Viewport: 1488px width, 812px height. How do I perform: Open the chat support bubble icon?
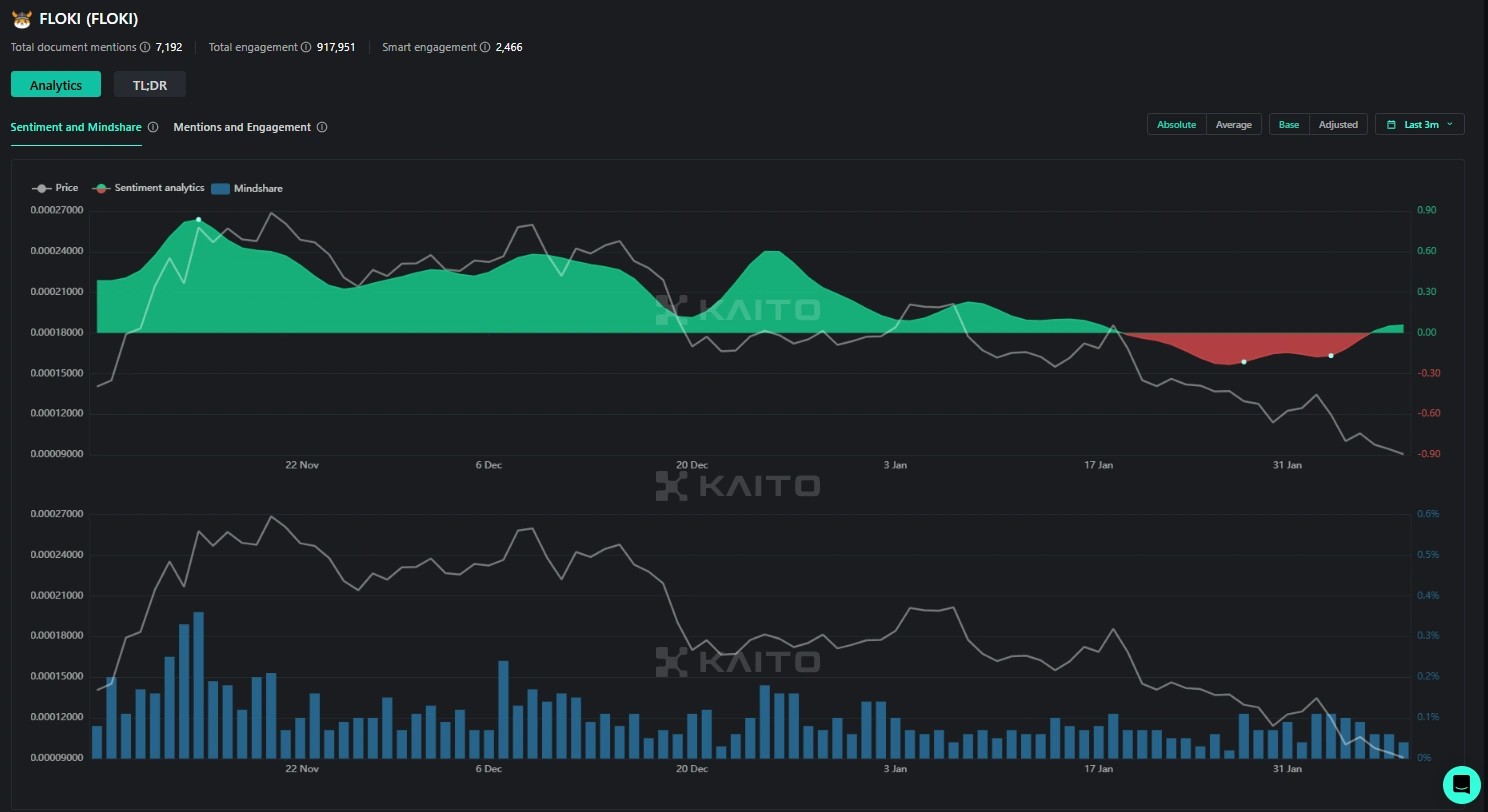[1460, 783]
